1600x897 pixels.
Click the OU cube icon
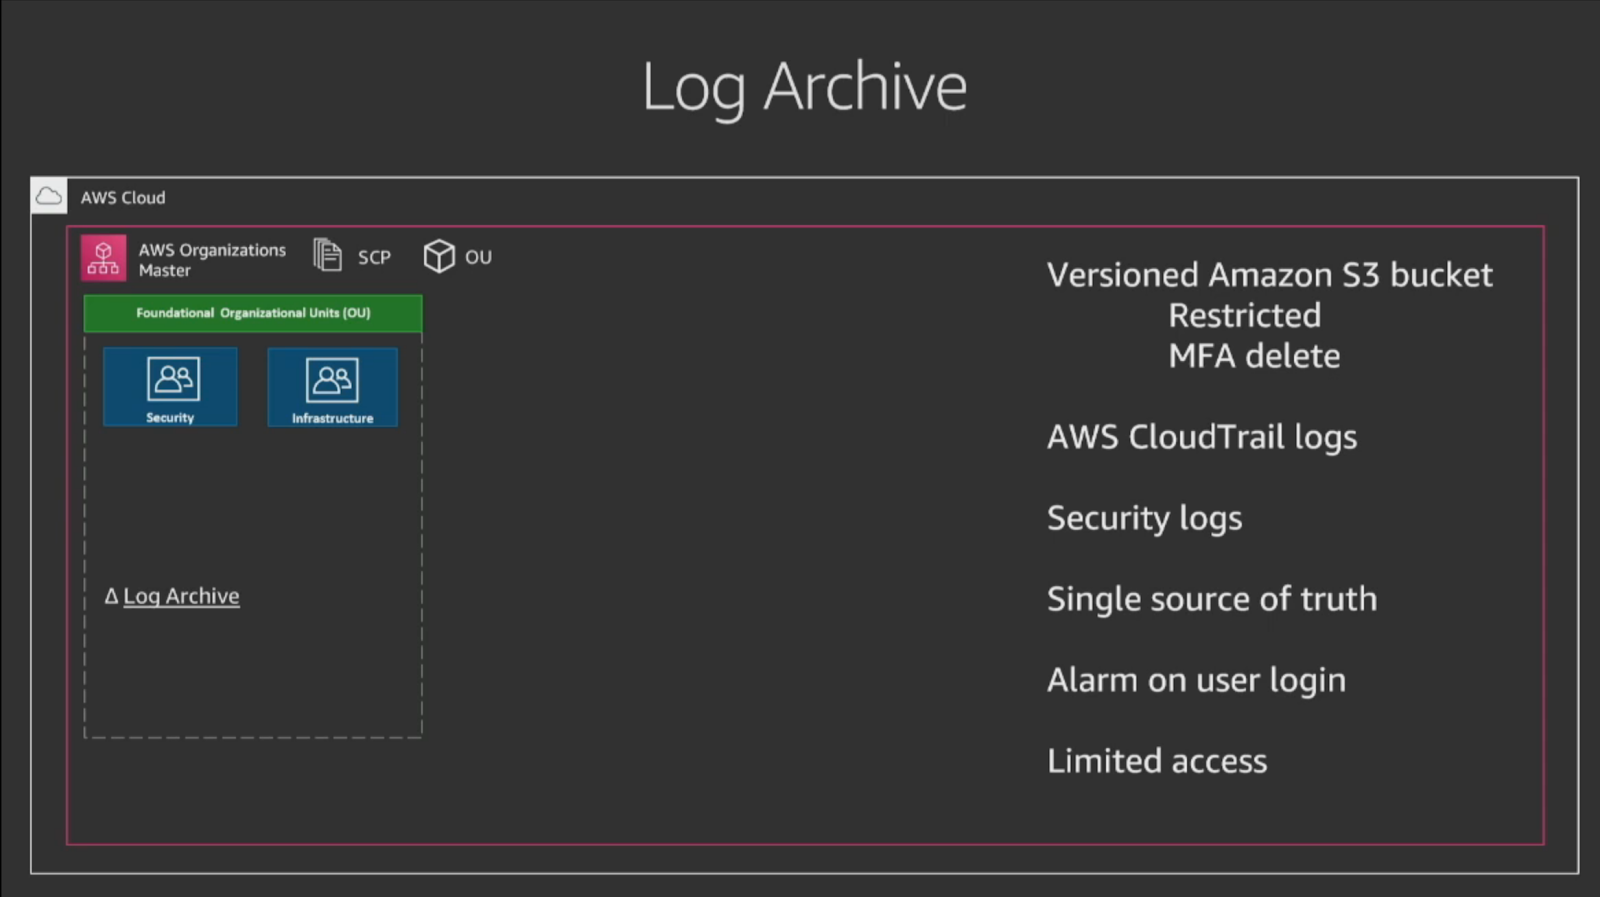click(x=439, y=256)
